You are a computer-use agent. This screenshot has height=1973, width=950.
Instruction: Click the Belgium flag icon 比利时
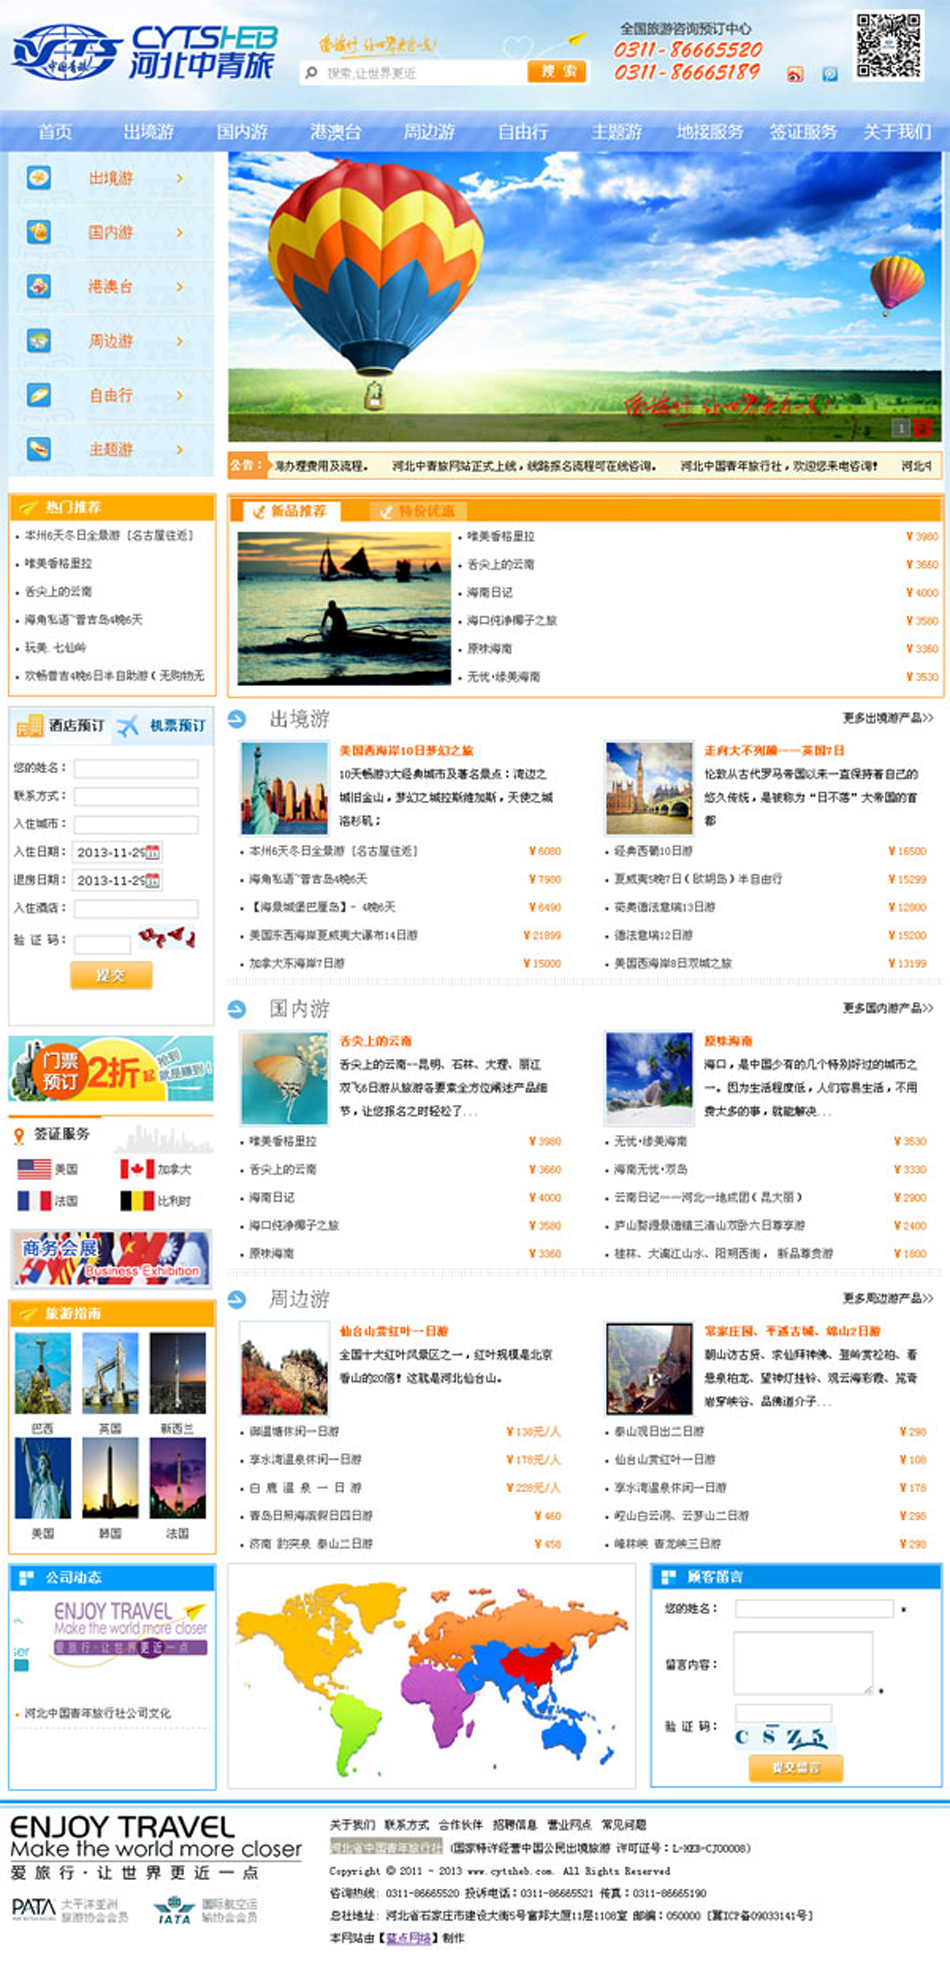coord(137,1200)
